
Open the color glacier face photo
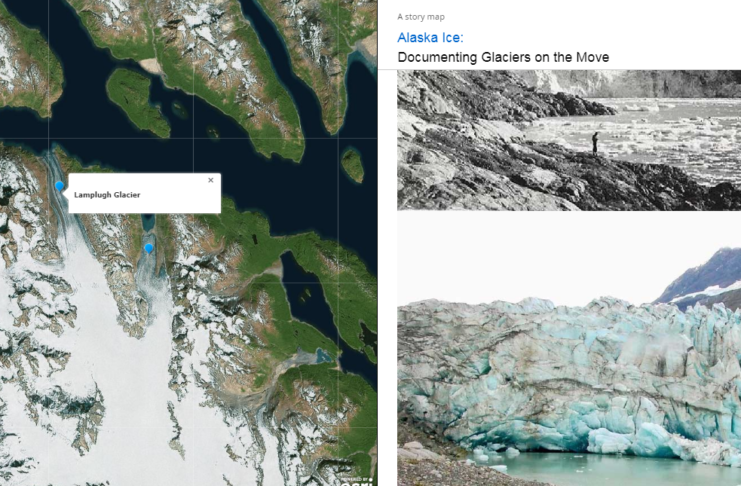tap(568, 350)
